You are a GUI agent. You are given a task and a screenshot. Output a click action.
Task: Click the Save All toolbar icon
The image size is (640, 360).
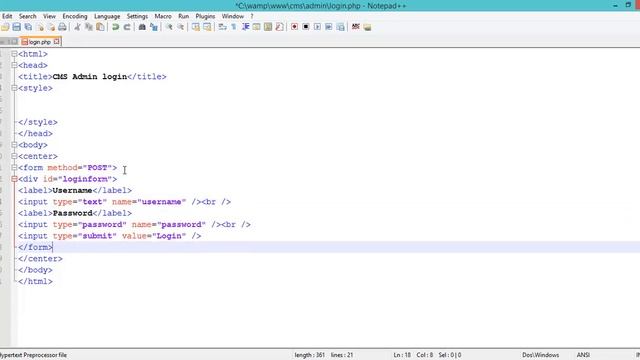pos(28,27)
